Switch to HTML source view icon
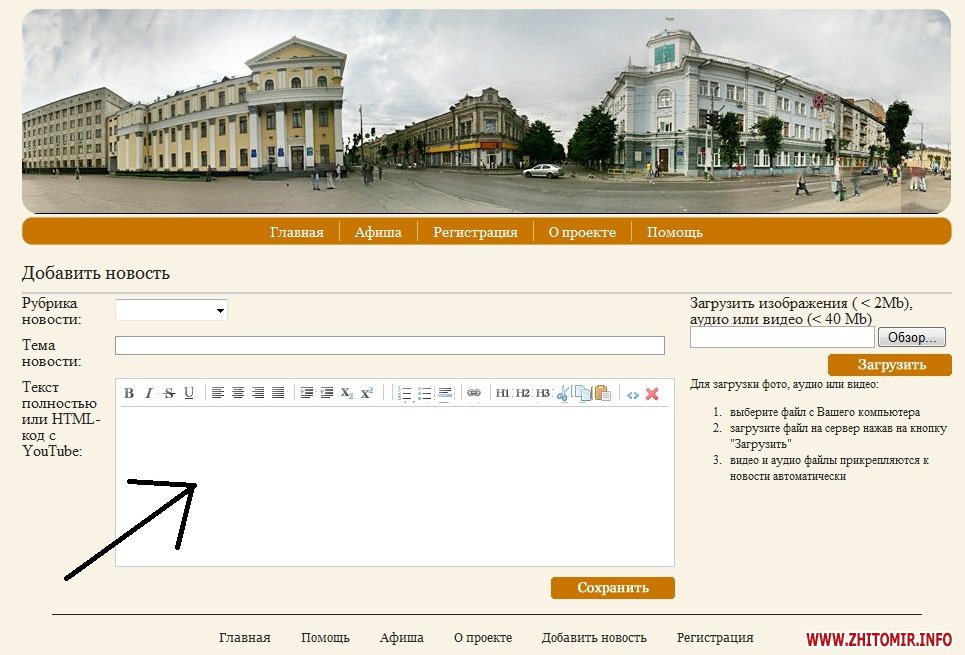 (633, 393)
